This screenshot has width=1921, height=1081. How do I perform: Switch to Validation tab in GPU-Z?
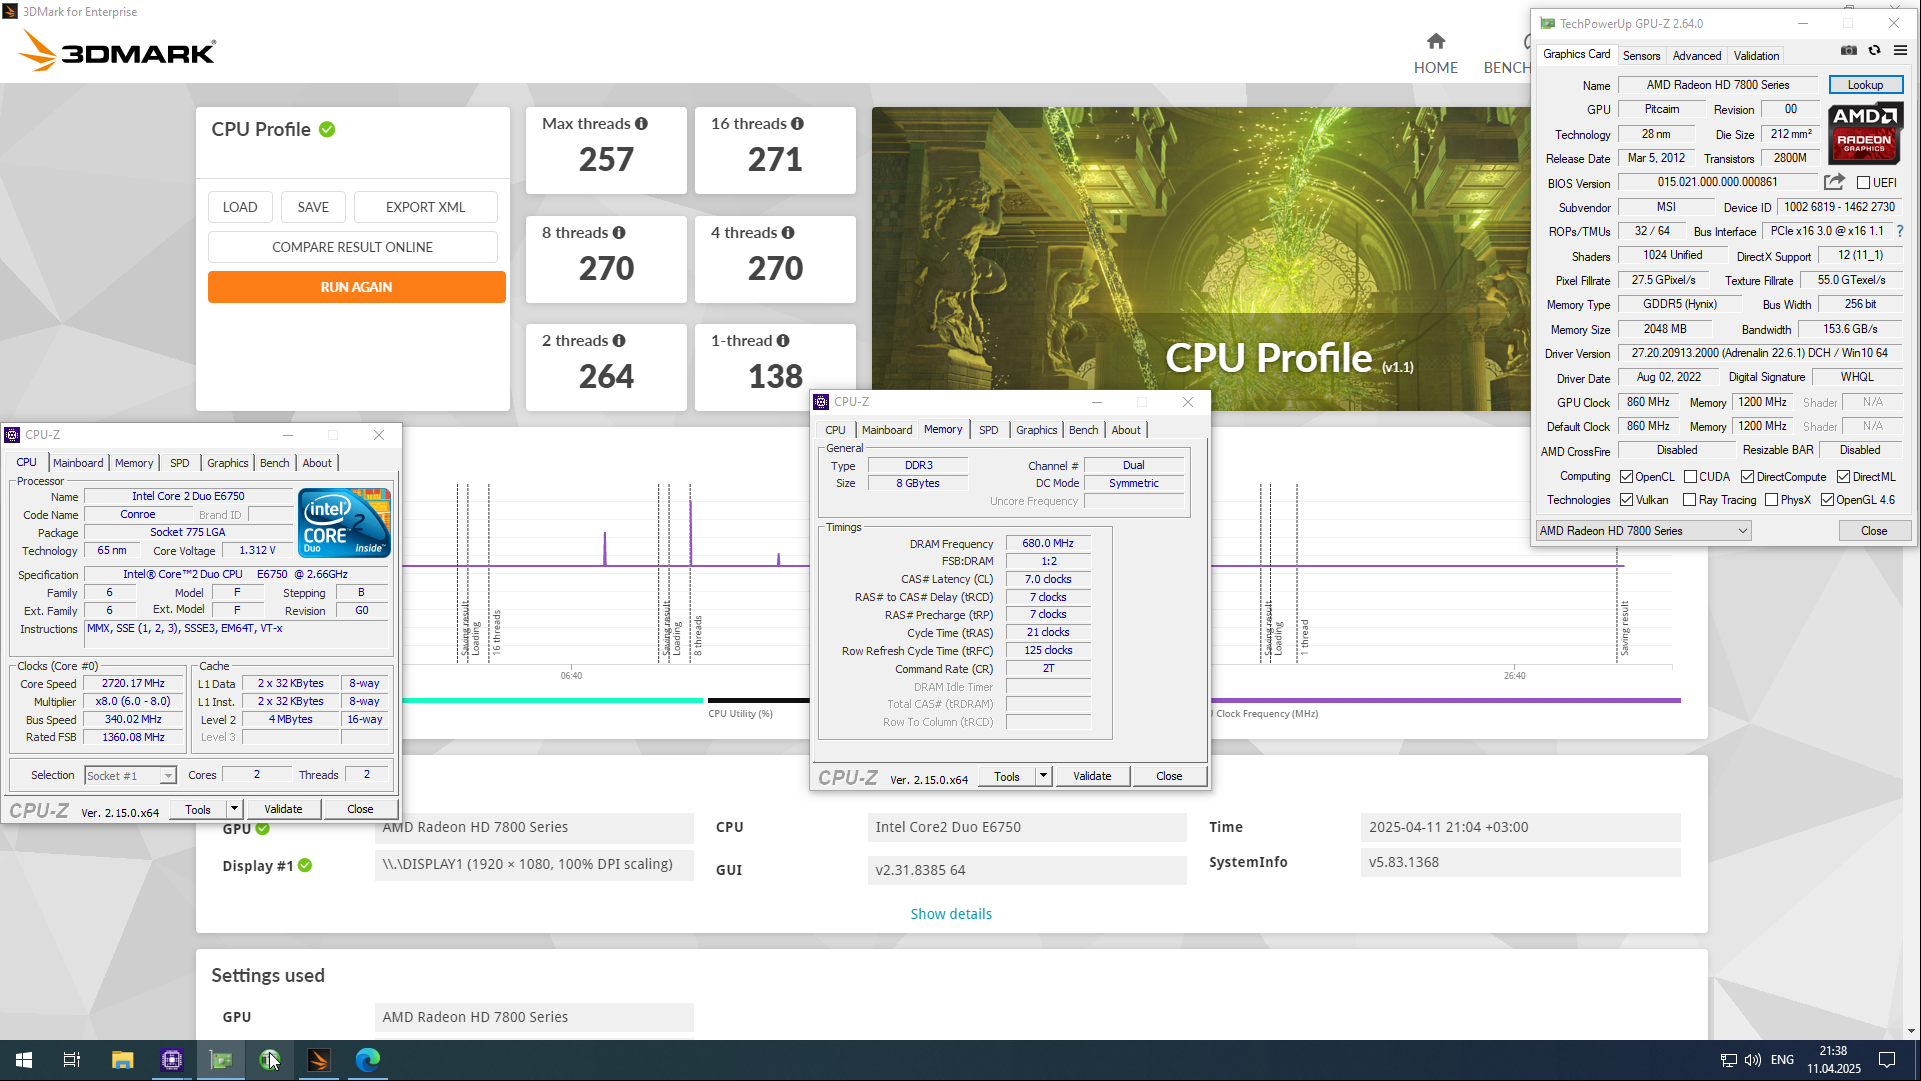(x=1756, y=56)
